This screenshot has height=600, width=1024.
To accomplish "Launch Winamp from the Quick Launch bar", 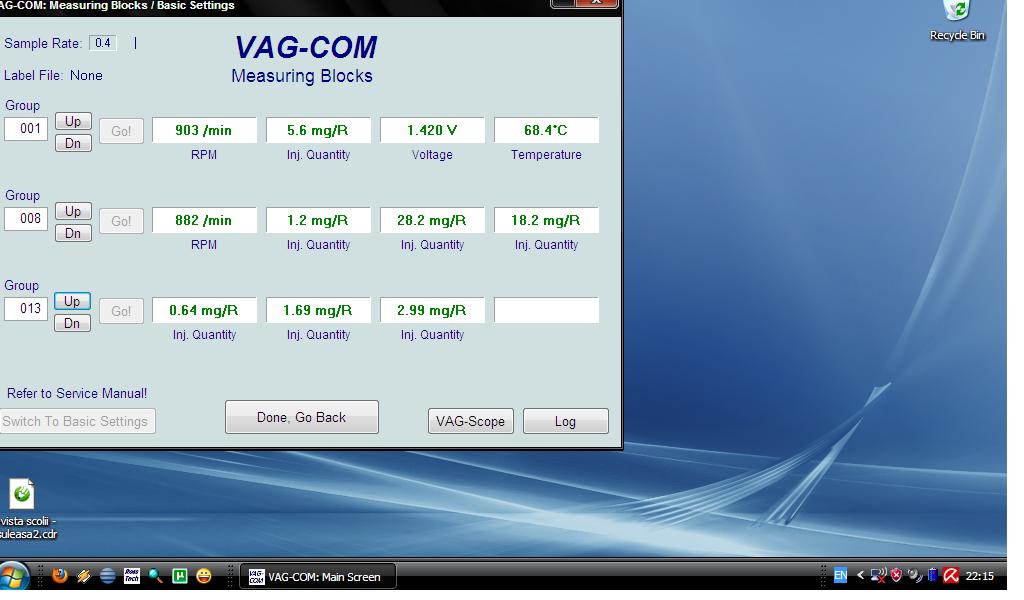I will pos(84,576).
